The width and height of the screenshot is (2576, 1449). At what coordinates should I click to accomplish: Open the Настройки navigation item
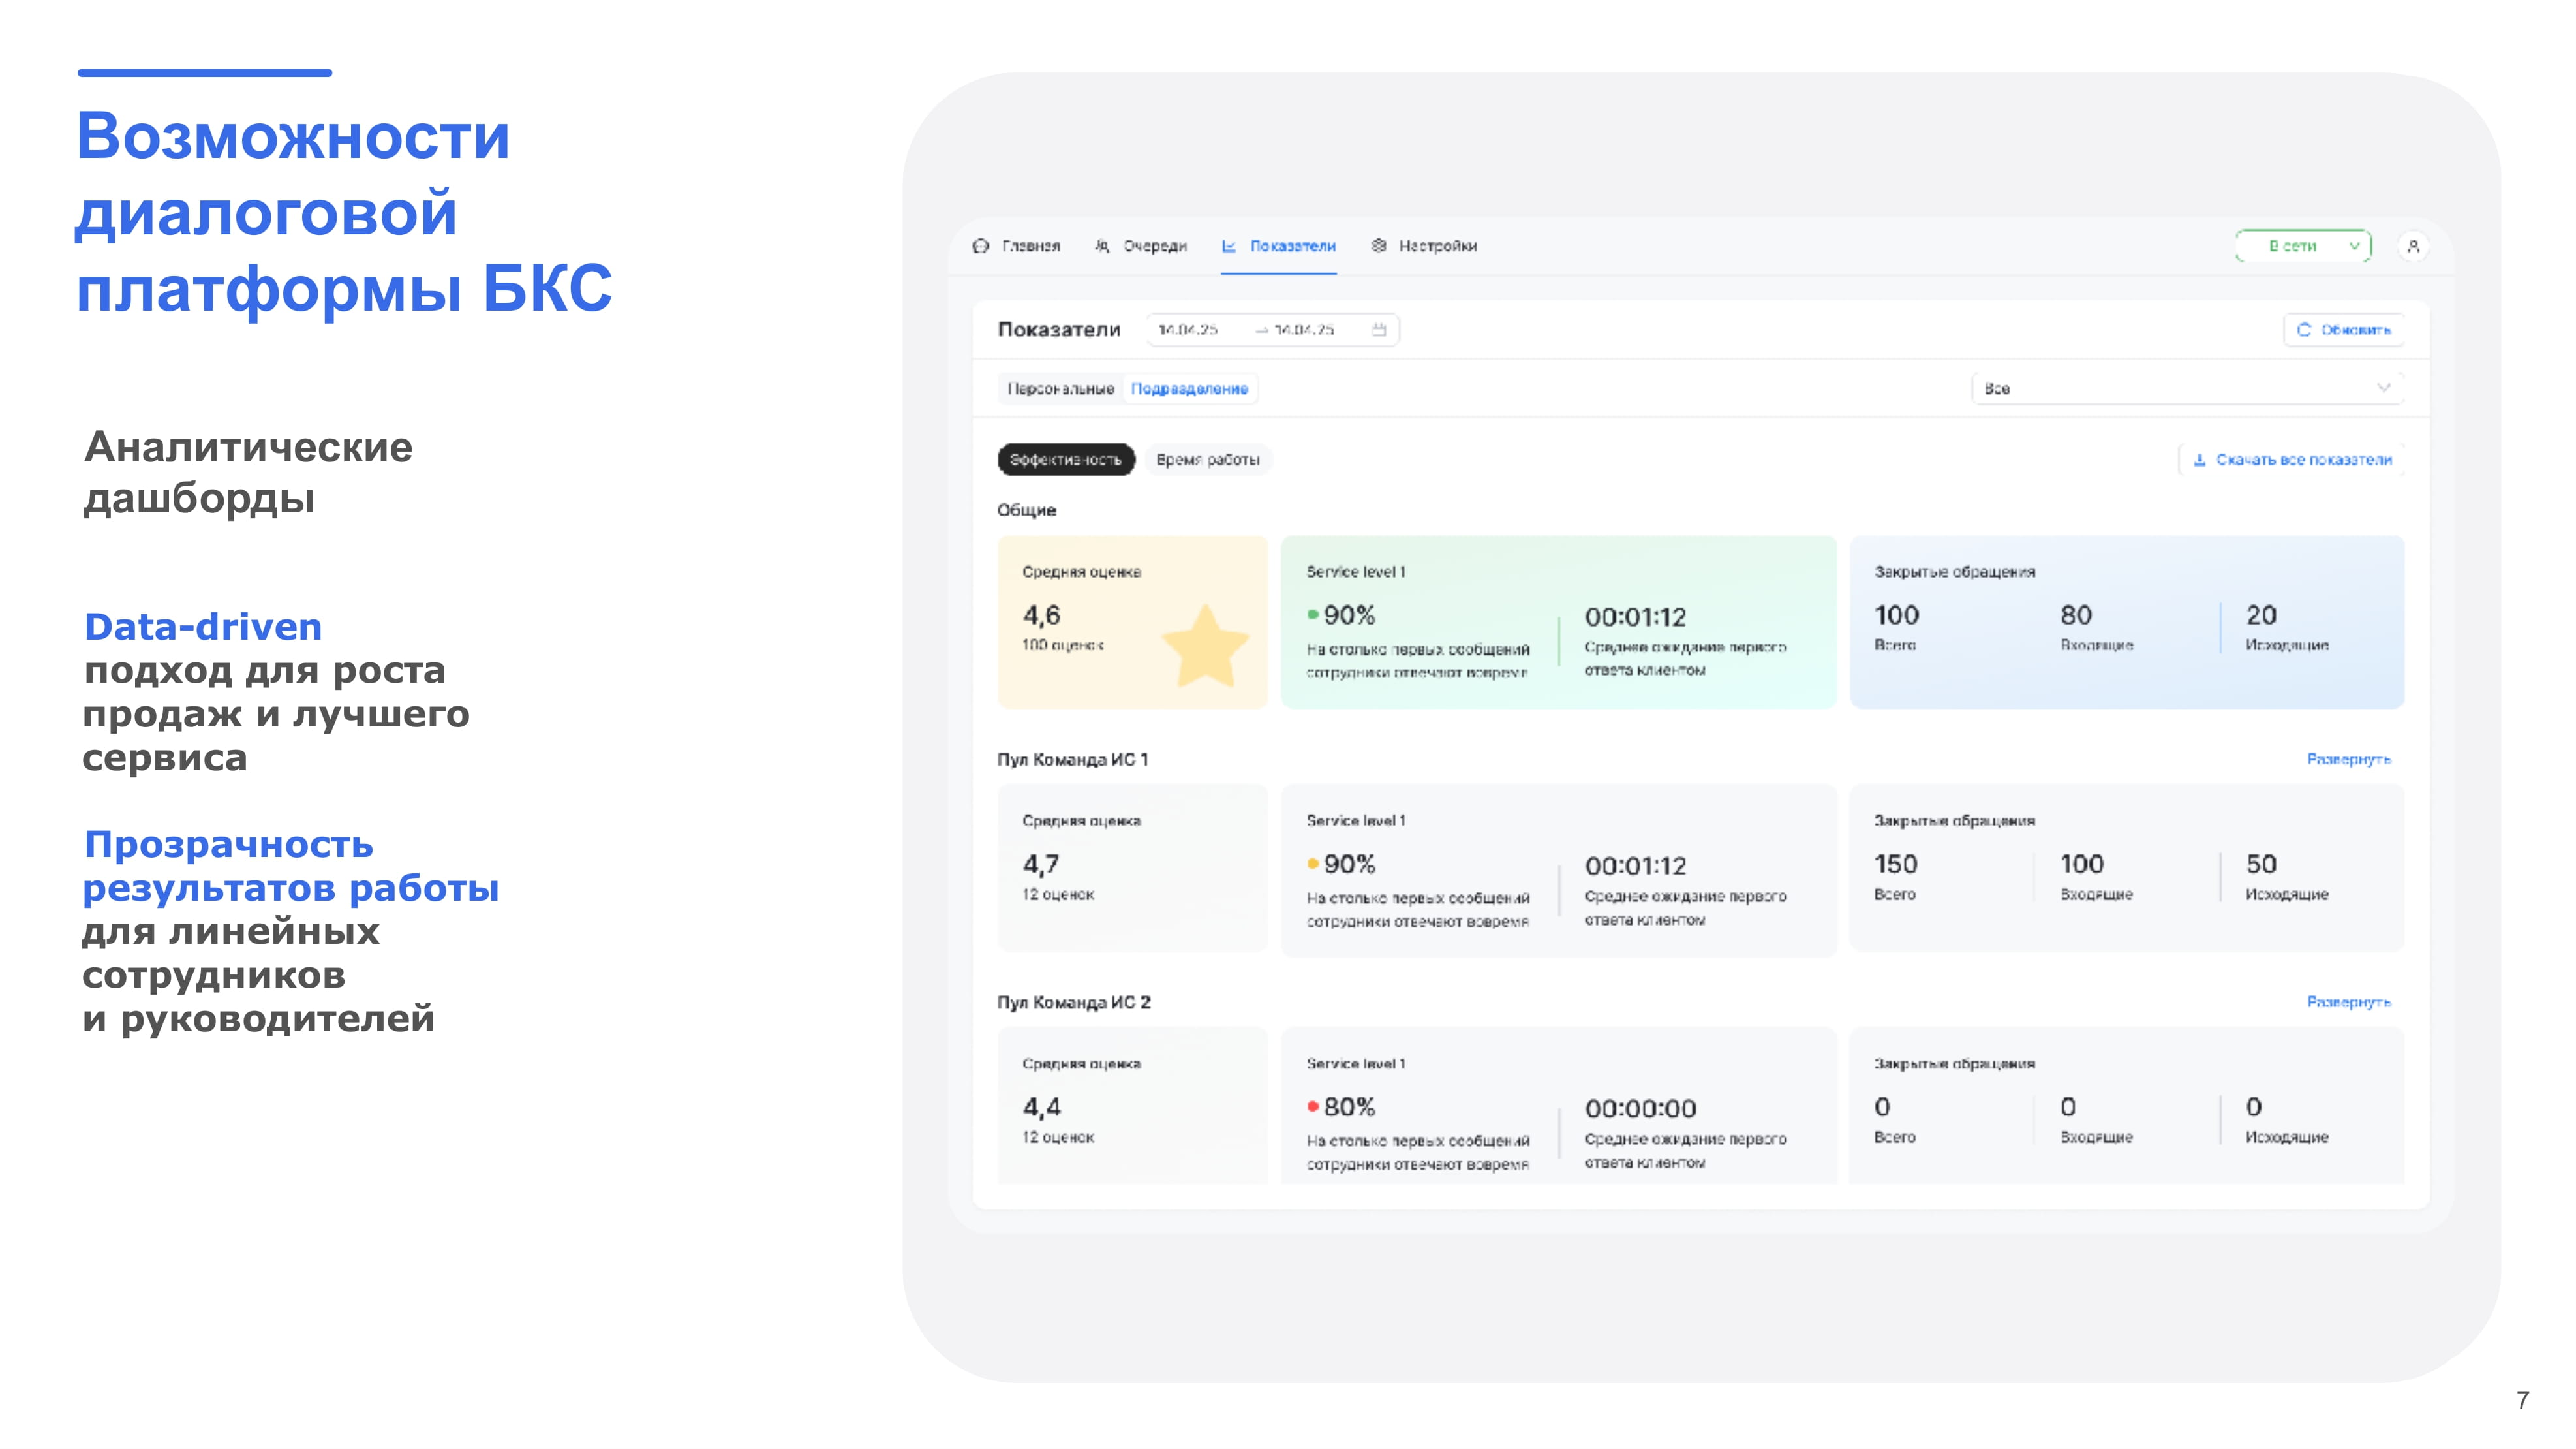[x=1424, y=246]
